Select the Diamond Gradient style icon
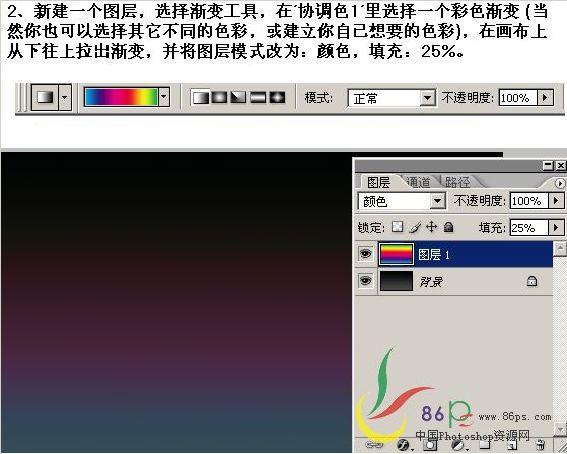The width and height of the screenshot is (567, 454). tap(277, 98)
